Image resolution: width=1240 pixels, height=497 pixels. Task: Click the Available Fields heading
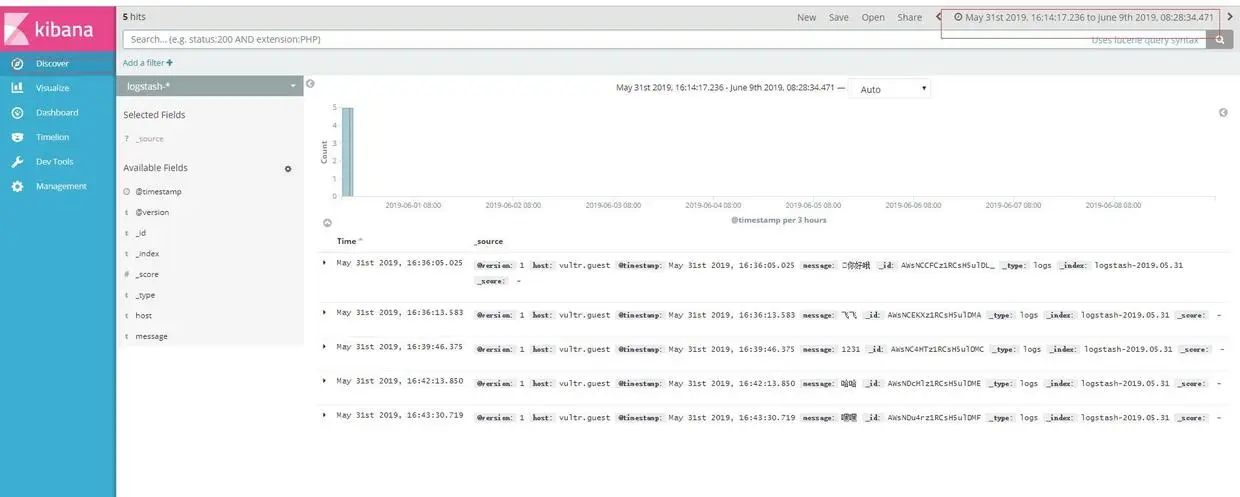(x=155, y=168)
